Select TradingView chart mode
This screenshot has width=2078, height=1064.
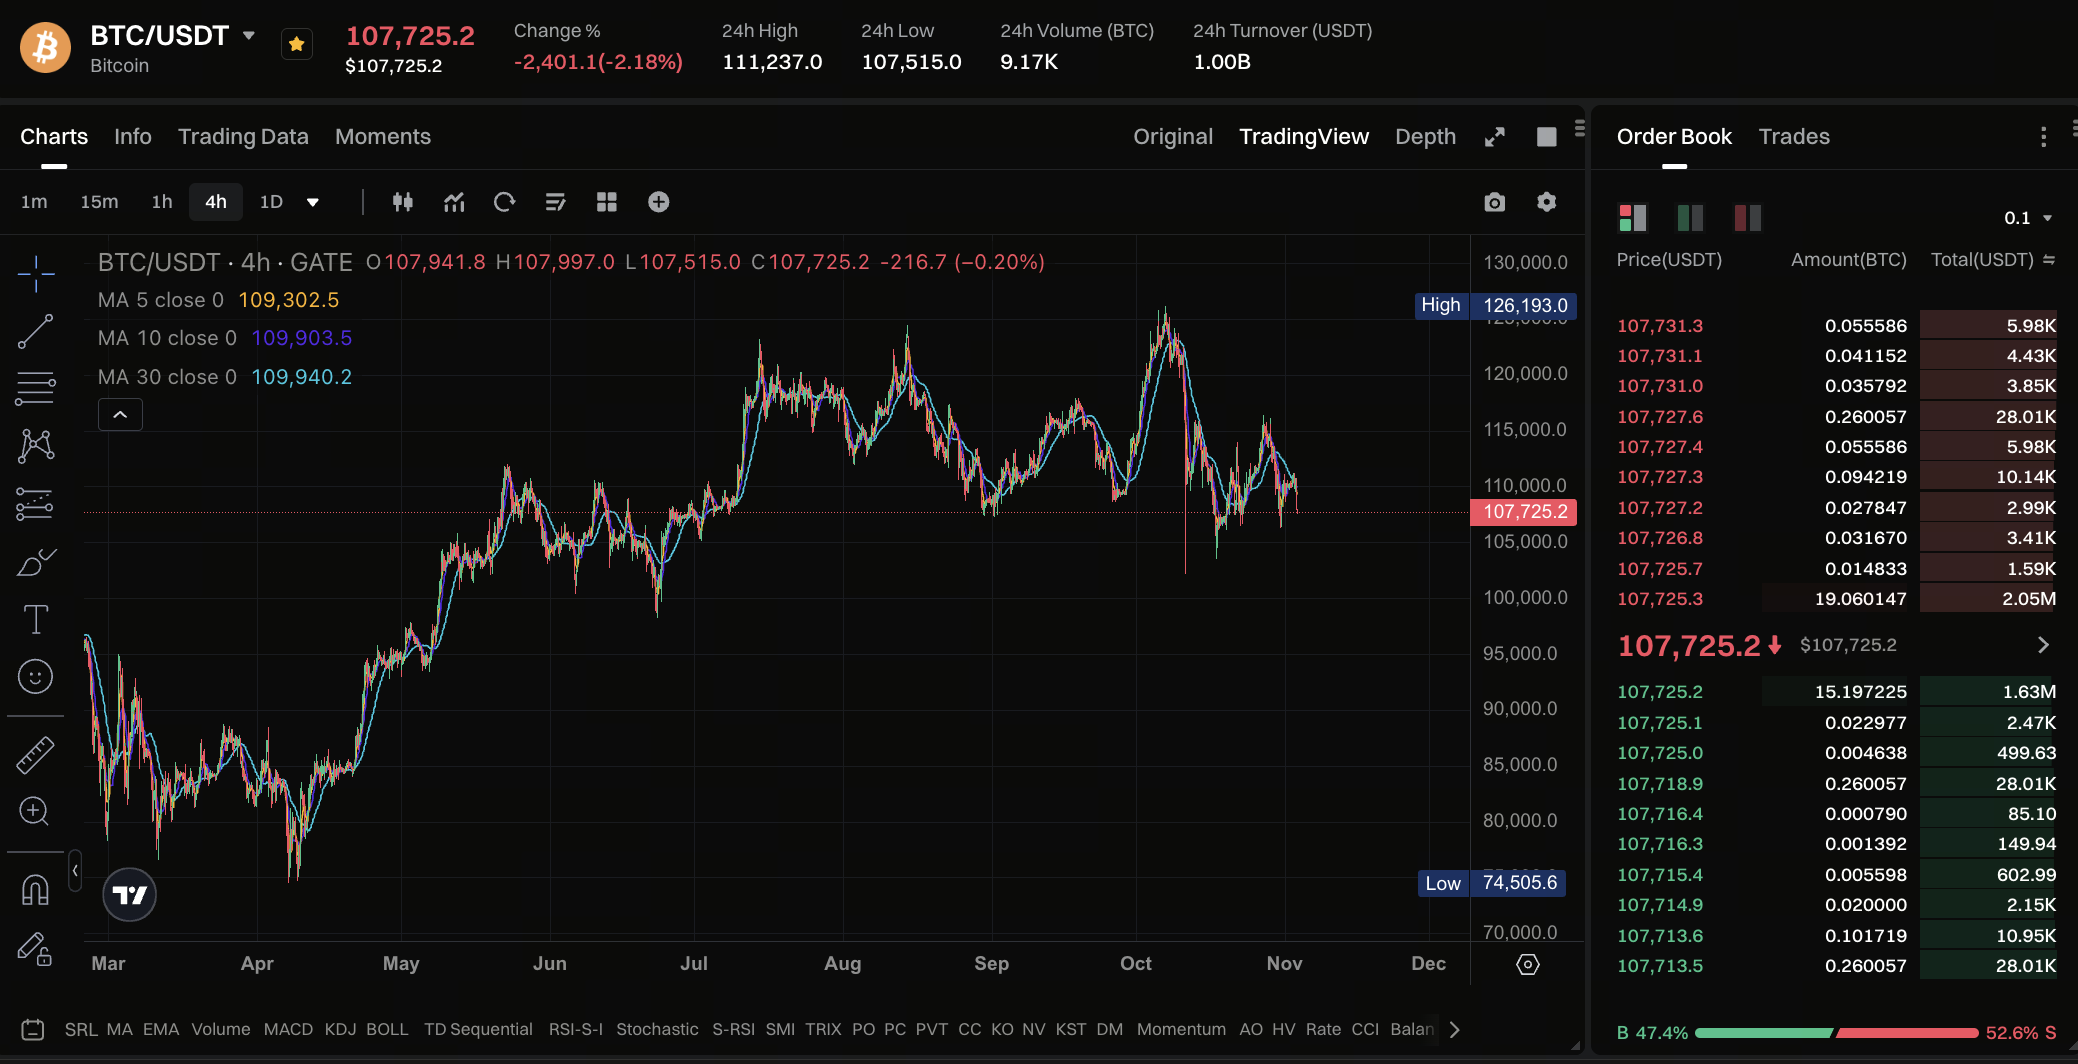[x=1304, y=137]
